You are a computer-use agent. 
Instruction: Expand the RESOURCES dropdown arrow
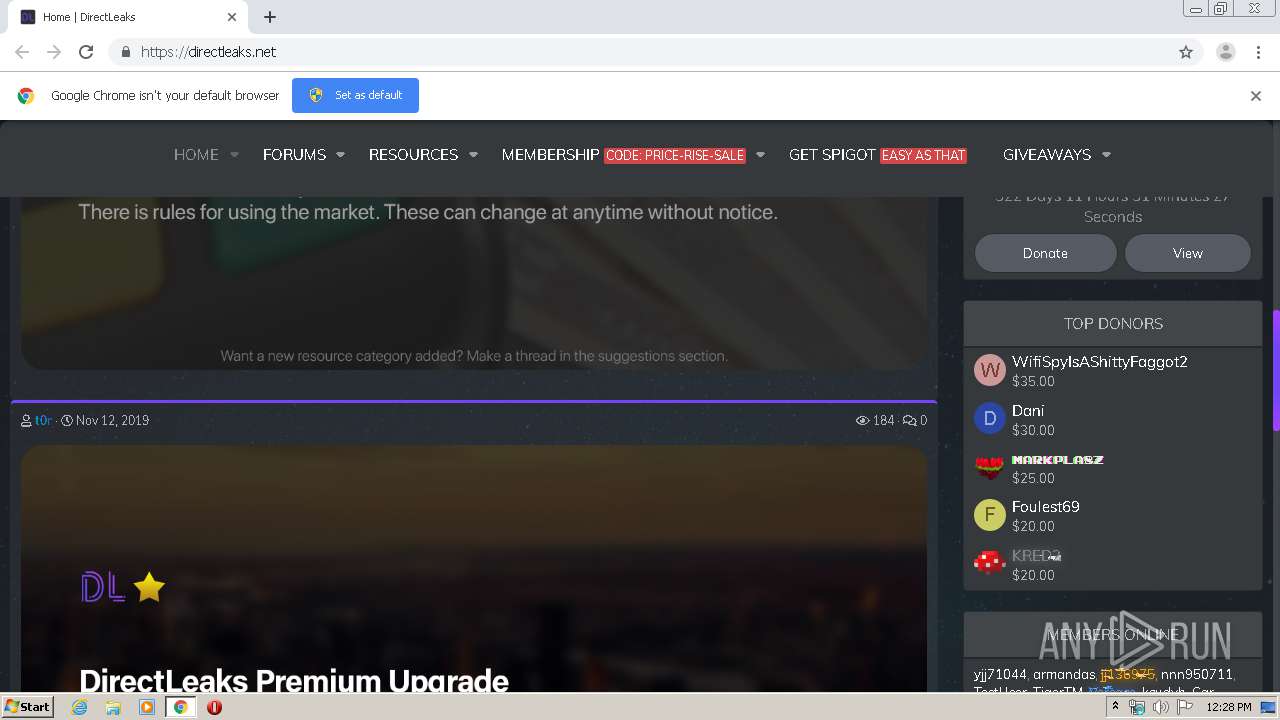pyautogui.click(x=474, y=155)
